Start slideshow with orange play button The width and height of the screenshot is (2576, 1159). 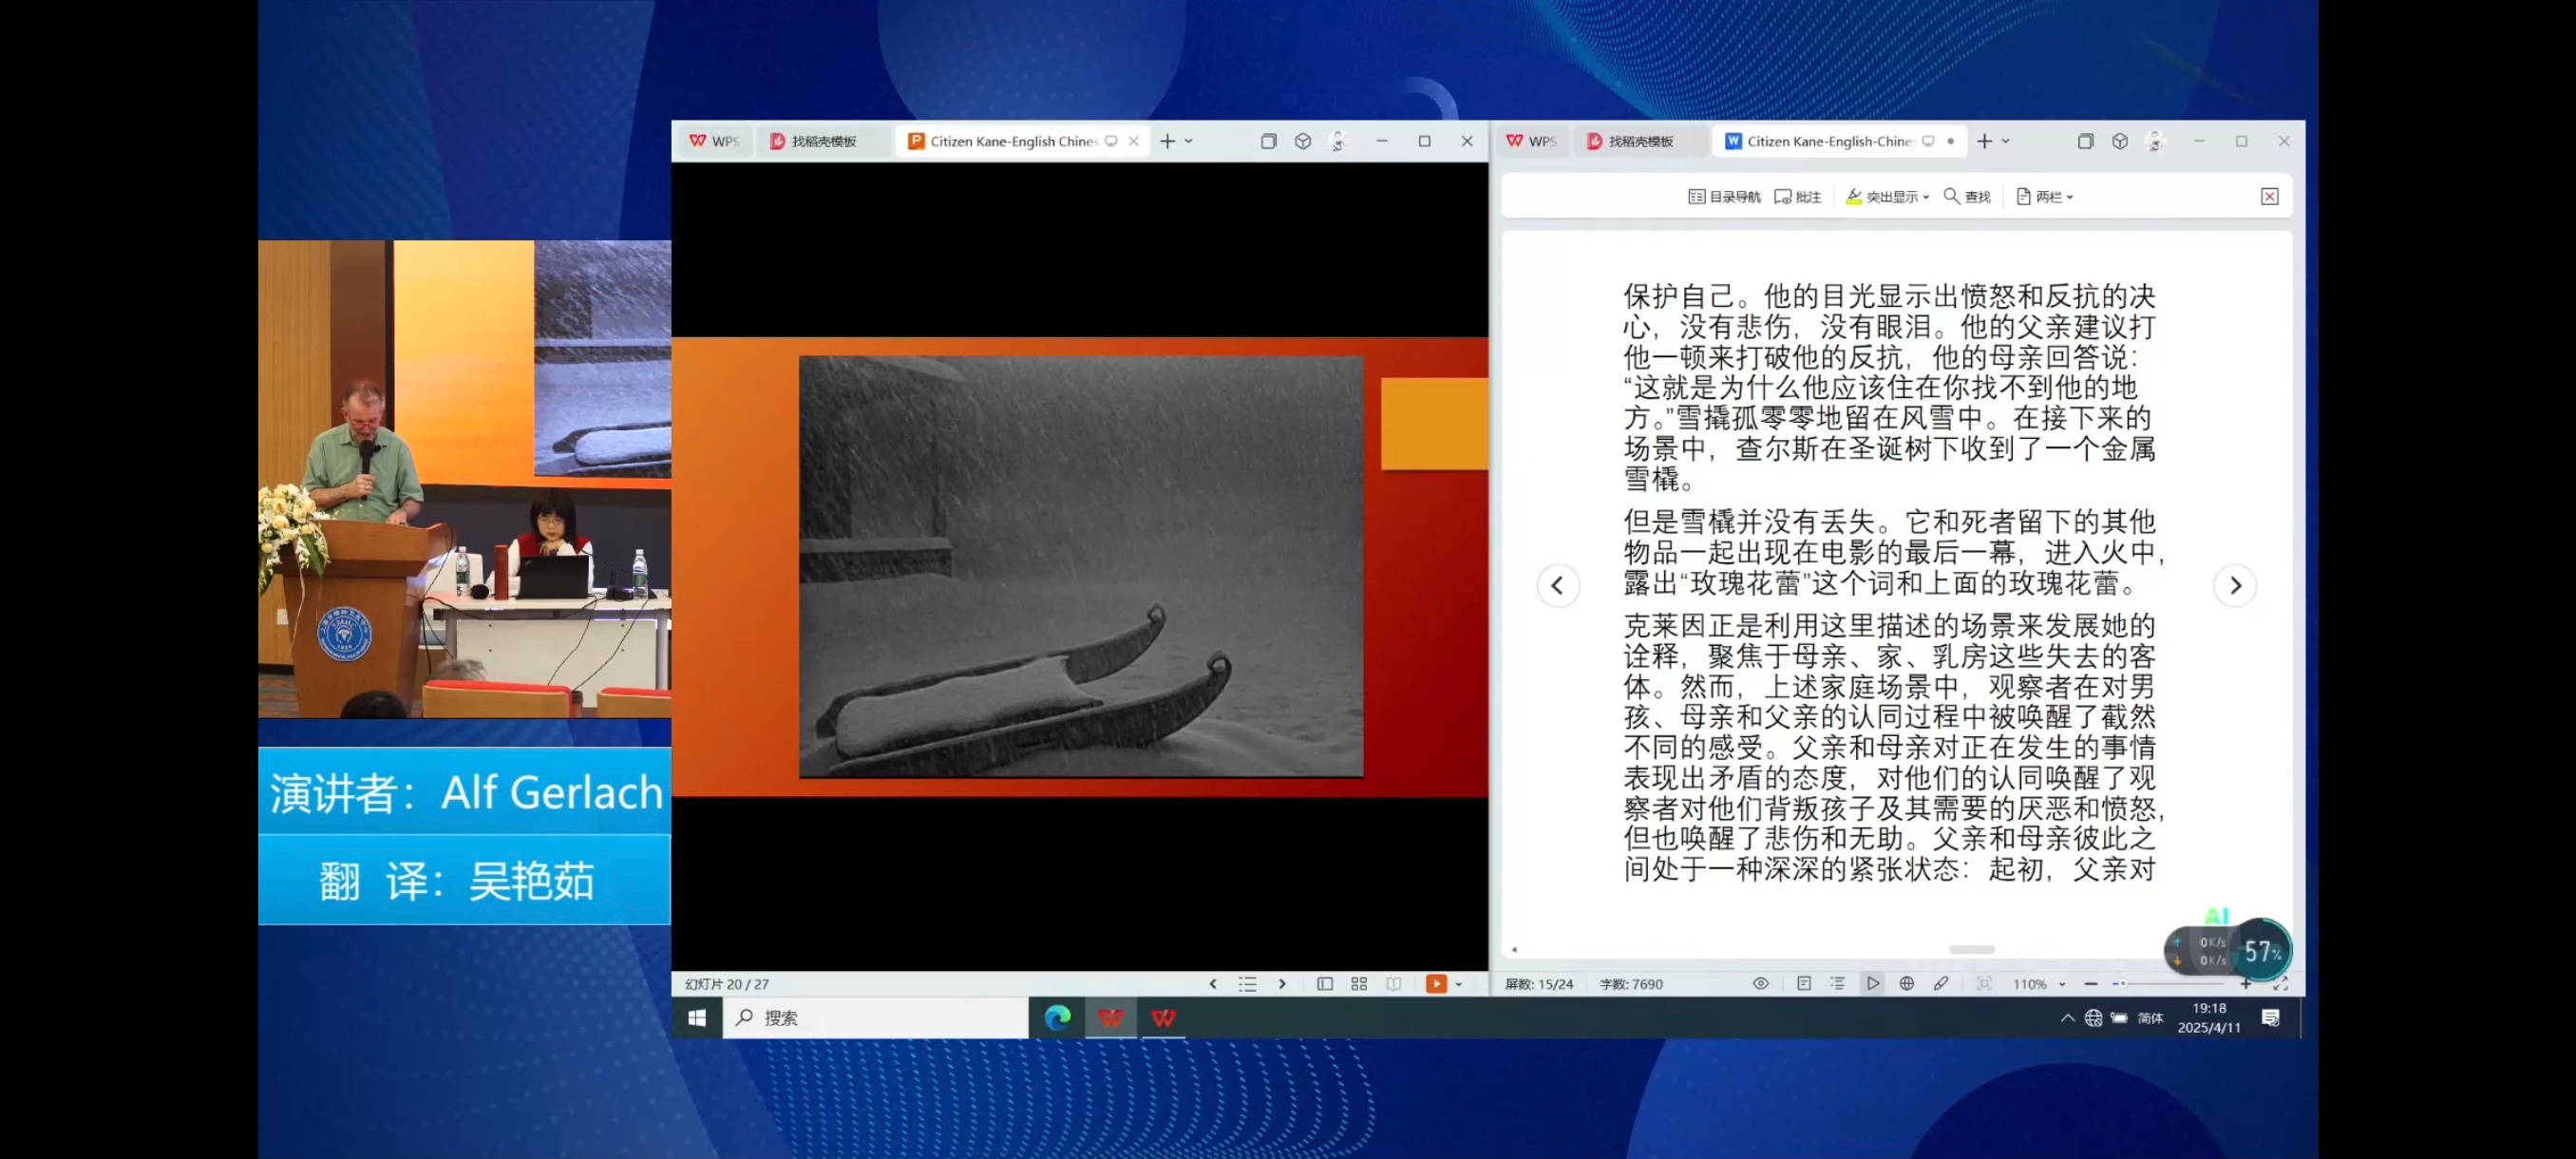click(x=1436, y=984)
